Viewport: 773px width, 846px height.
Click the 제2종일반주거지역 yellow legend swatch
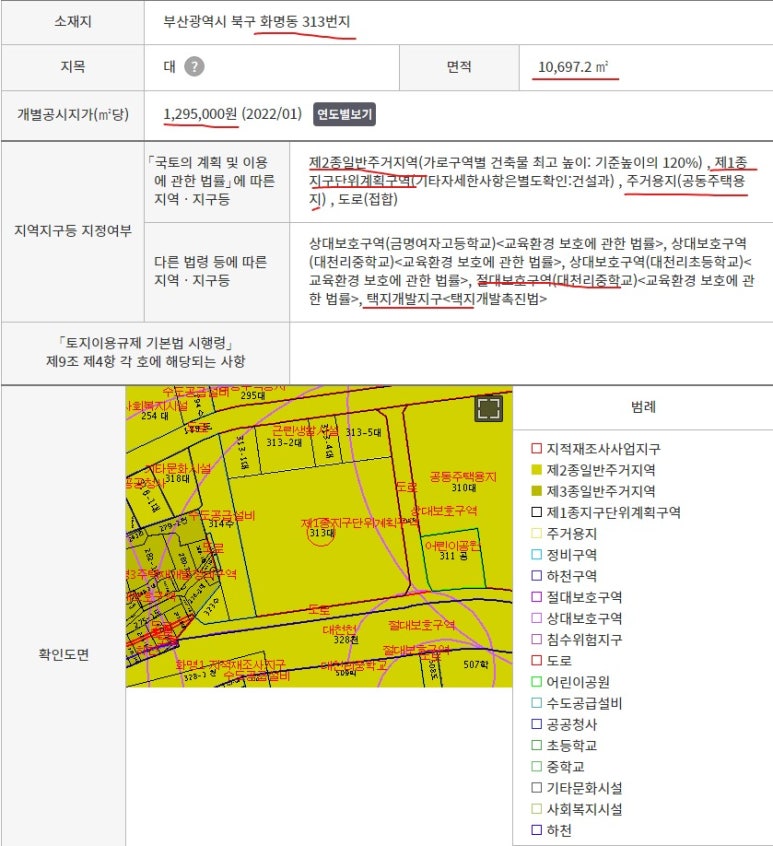tap(536, 469)
